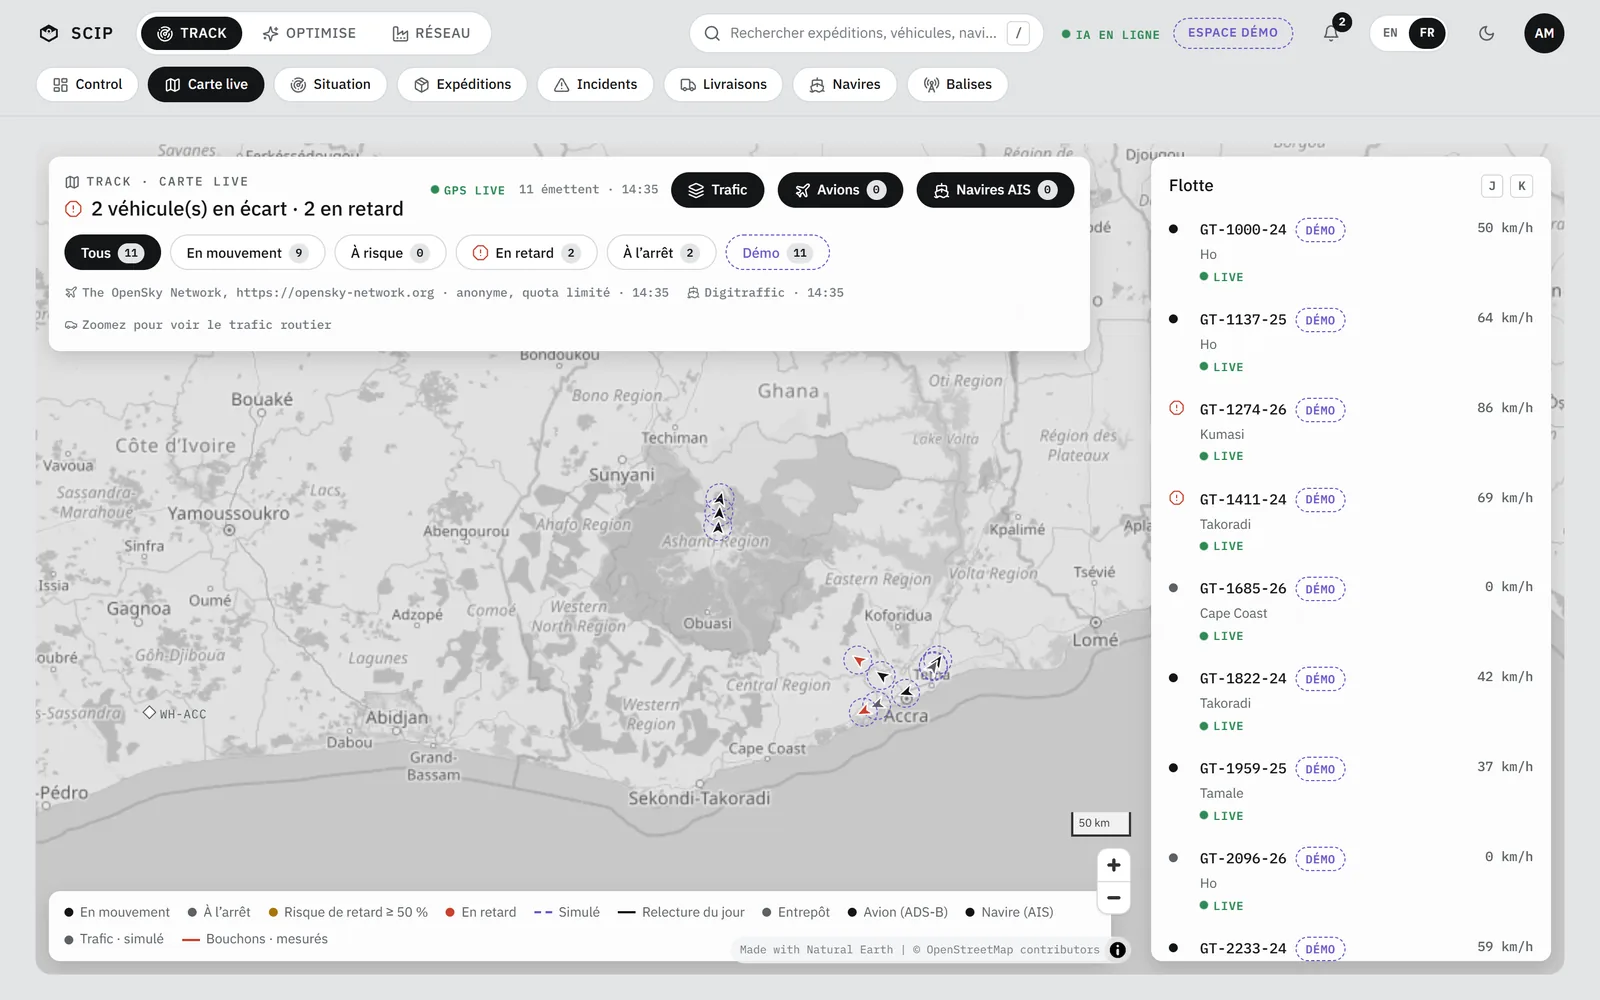Screen dimensions: 1600x1000
Task: Open the Balises tab
Action: (x=957, y=84)
